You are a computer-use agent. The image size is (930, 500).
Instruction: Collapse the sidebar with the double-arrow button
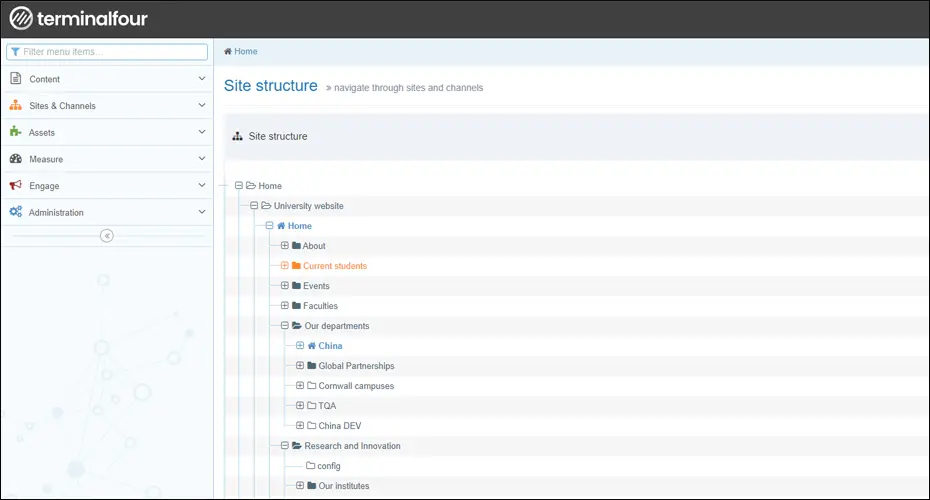click(107, 236)
